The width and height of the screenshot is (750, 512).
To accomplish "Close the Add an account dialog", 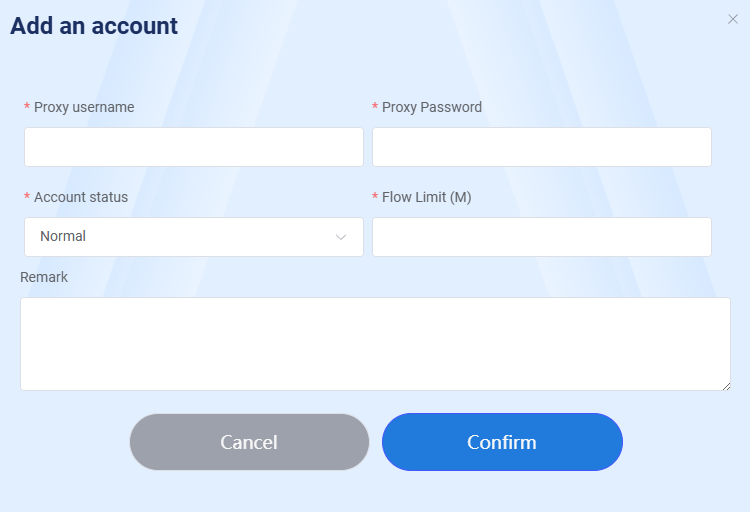I will click(732, 19).
